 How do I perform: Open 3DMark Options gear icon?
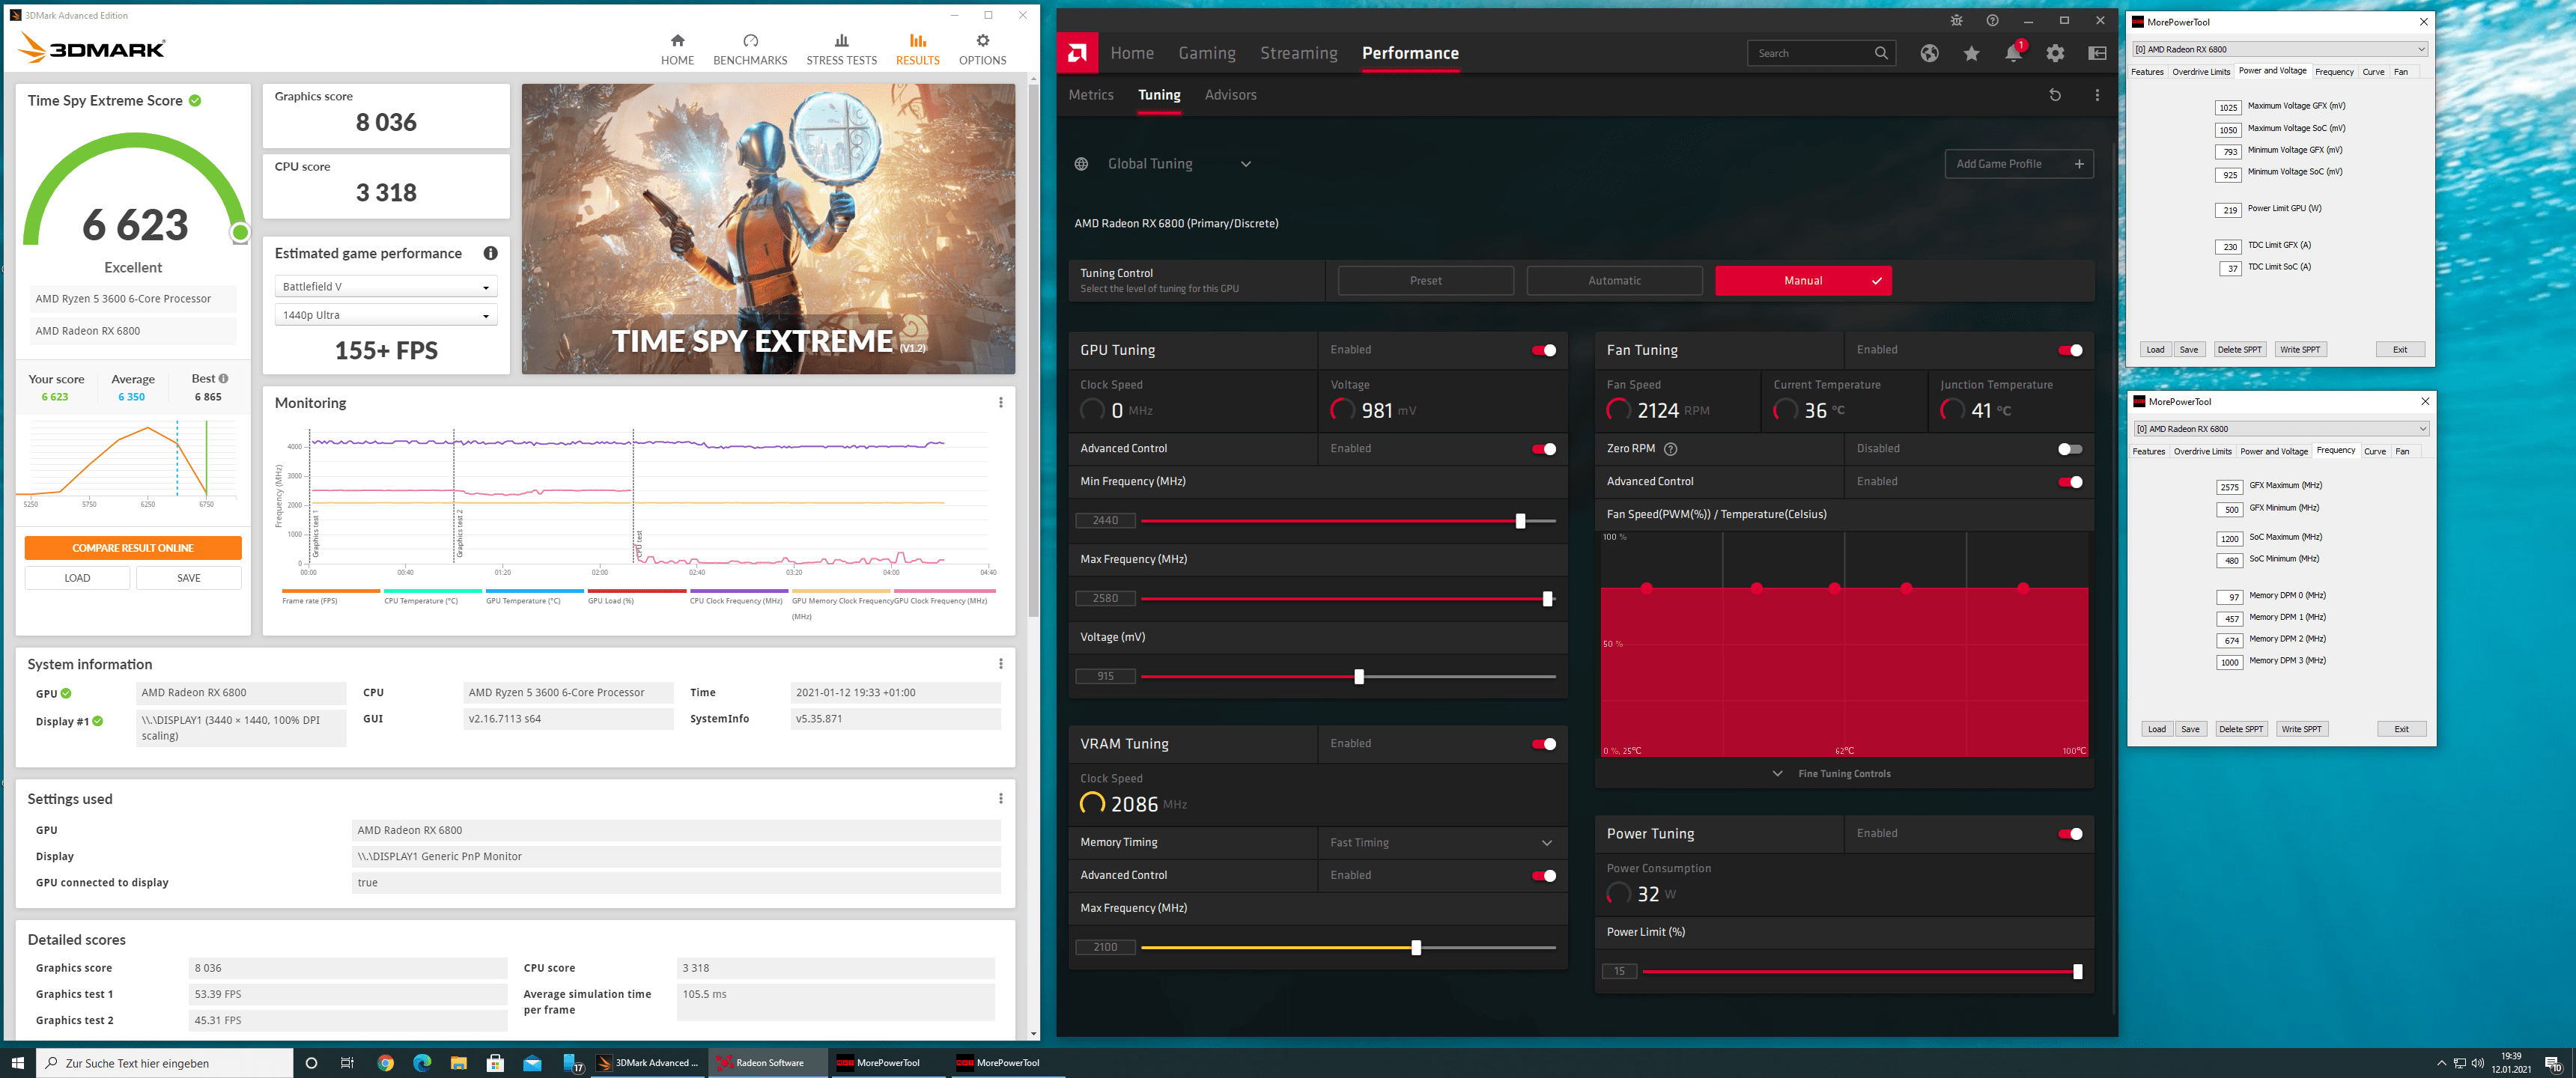(982, 41)
